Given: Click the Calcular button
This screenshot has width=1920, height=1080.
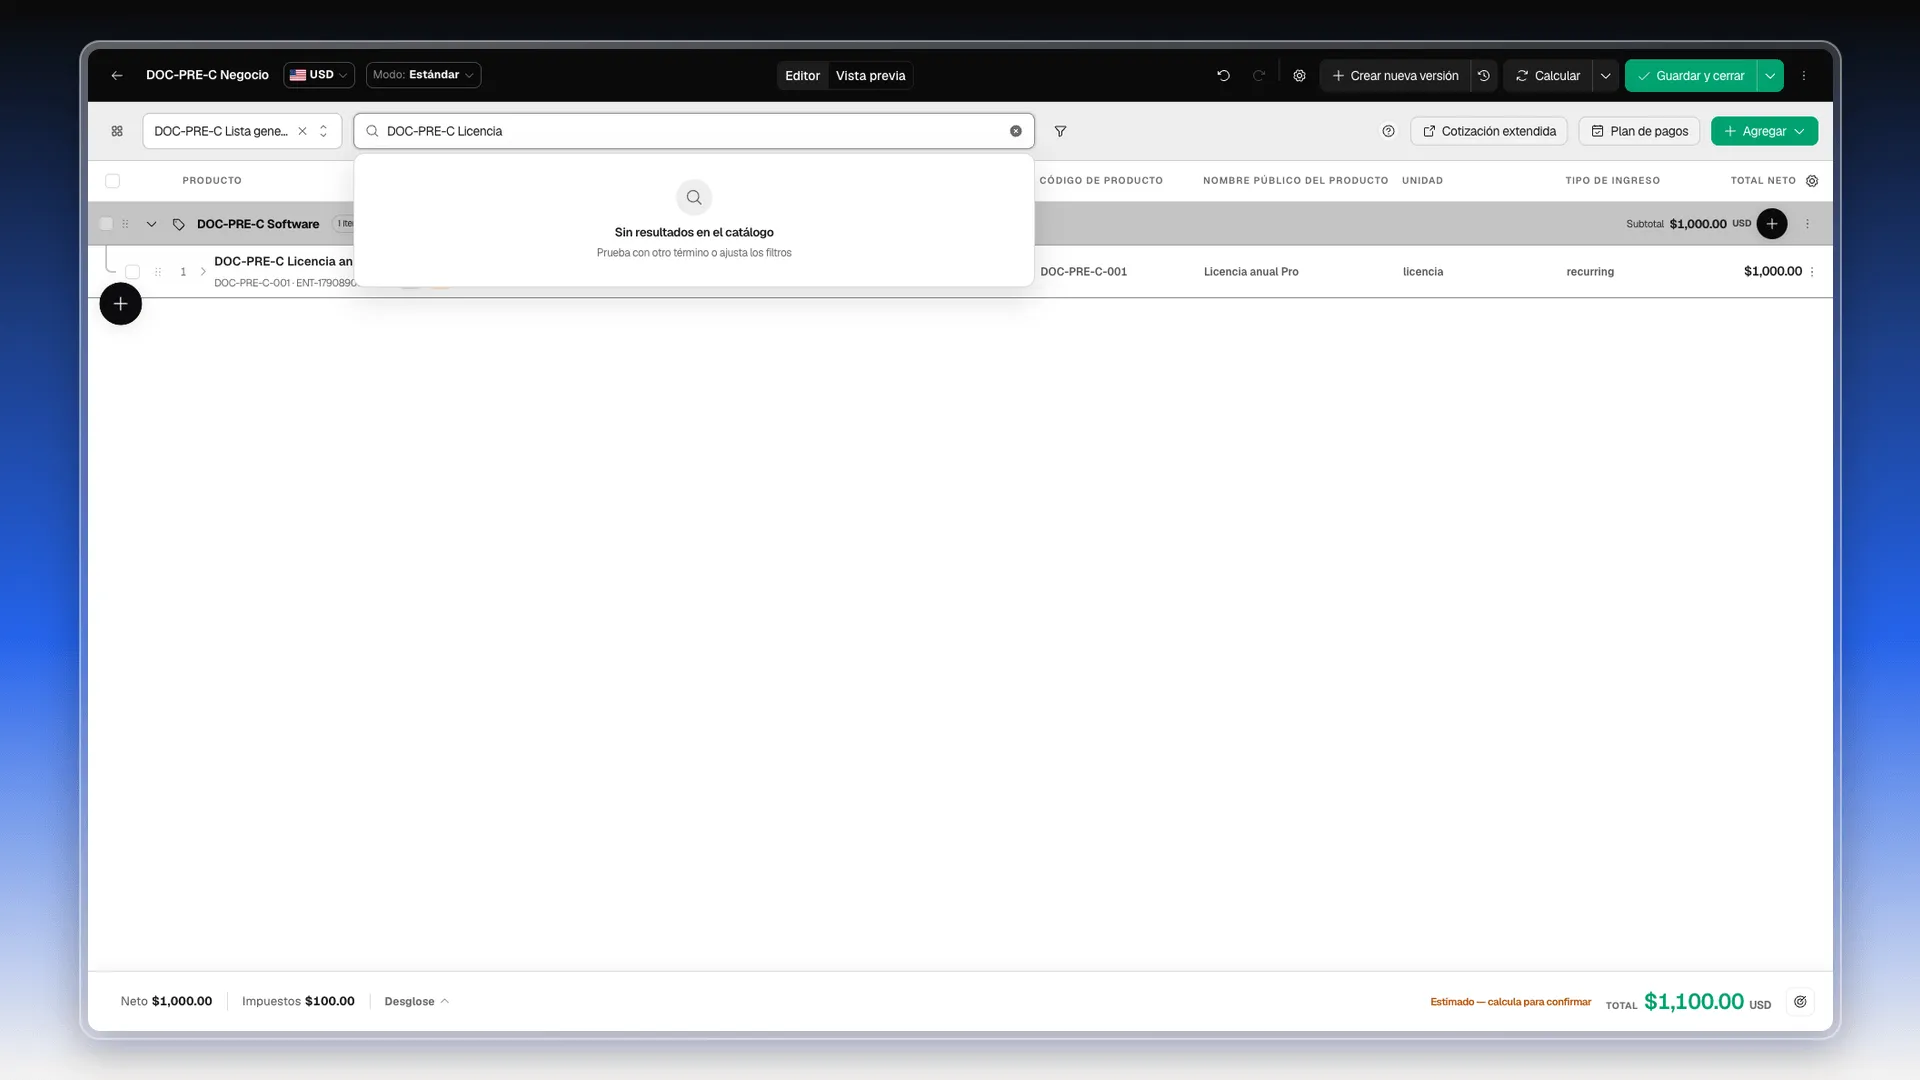Looking at the screenshot, I should [1548, 75].
